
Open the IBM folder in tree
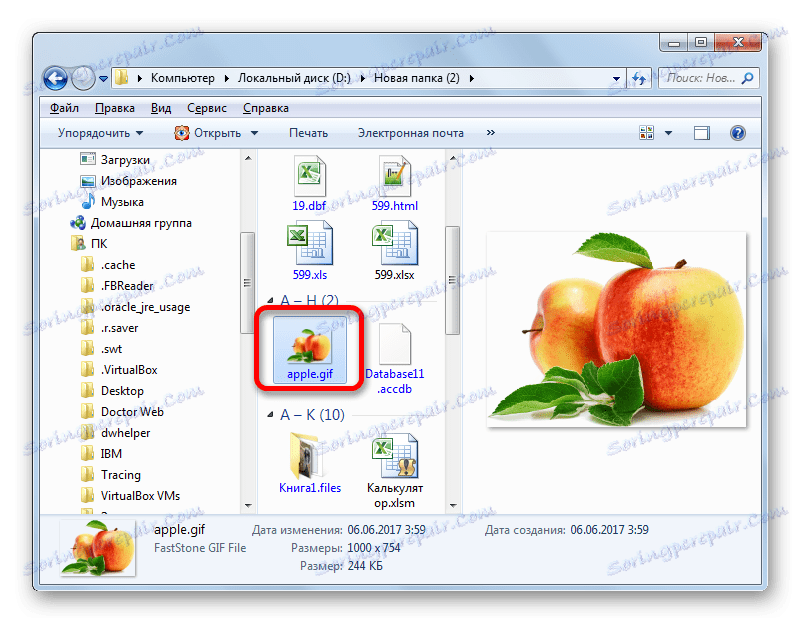click(x=111, y=453)
